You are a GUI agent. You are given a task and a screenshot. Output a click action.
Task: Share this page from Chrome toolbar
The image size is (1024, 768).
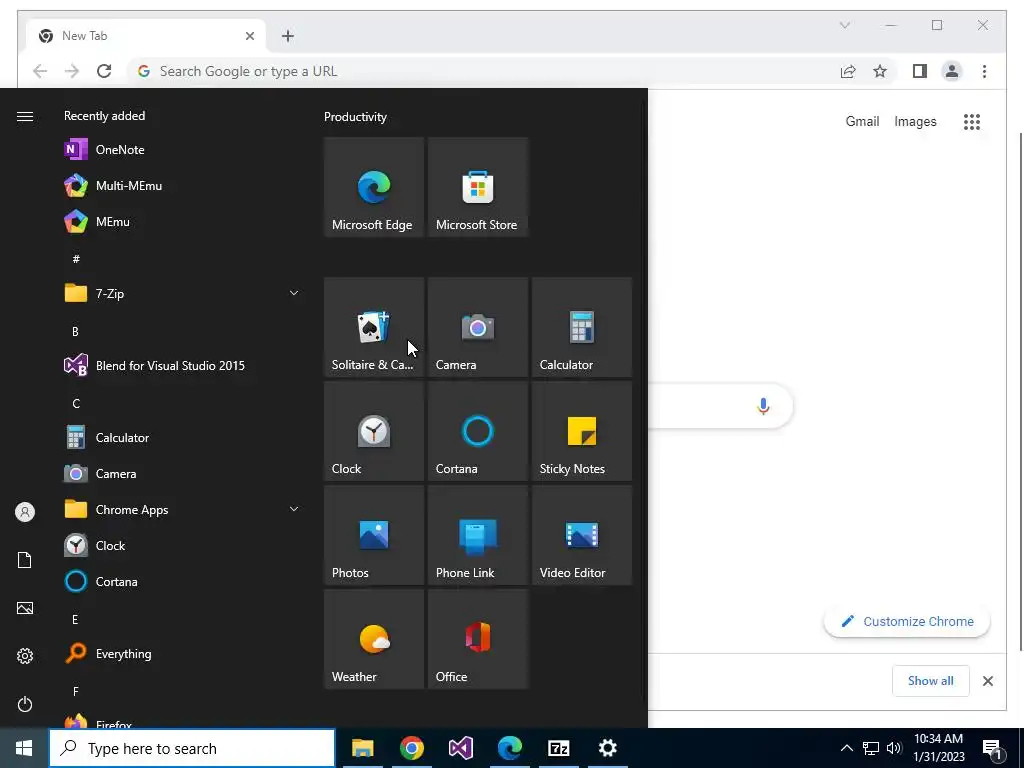[x=848, y=71]
